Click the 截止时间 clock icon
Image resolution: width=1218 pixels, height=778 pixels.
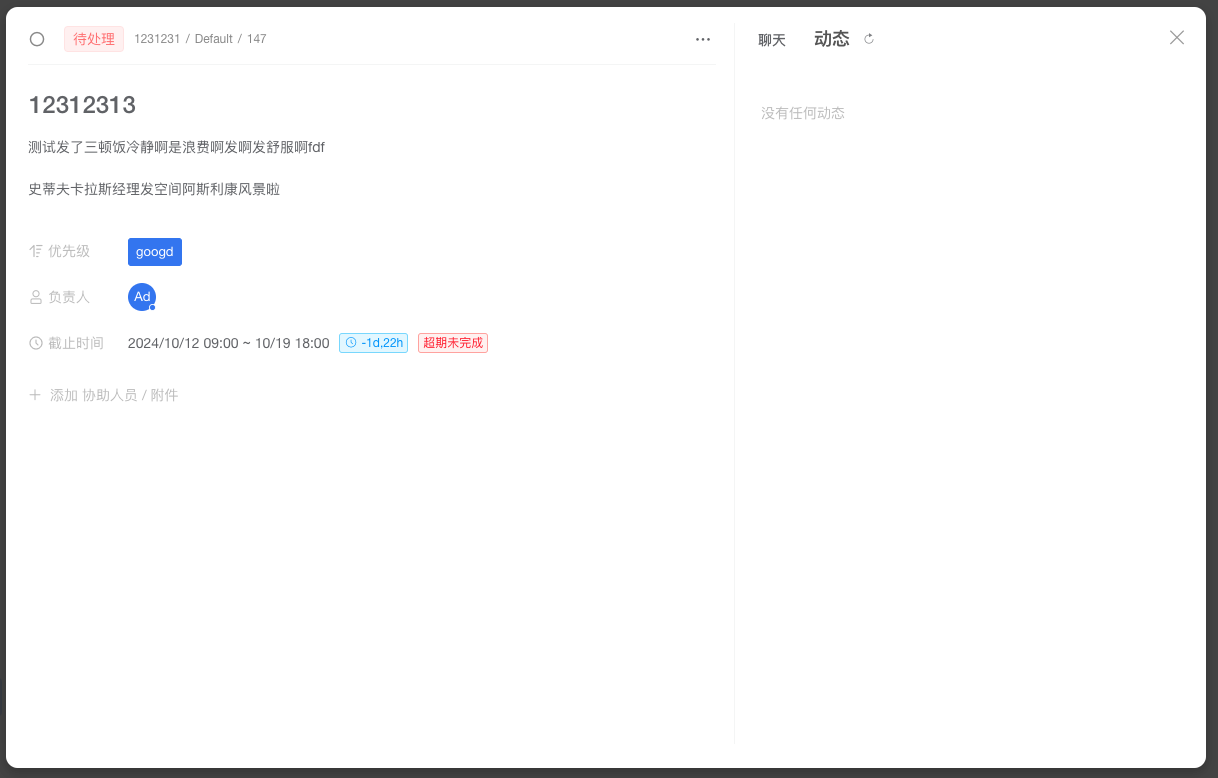click(x=36, y=343)
